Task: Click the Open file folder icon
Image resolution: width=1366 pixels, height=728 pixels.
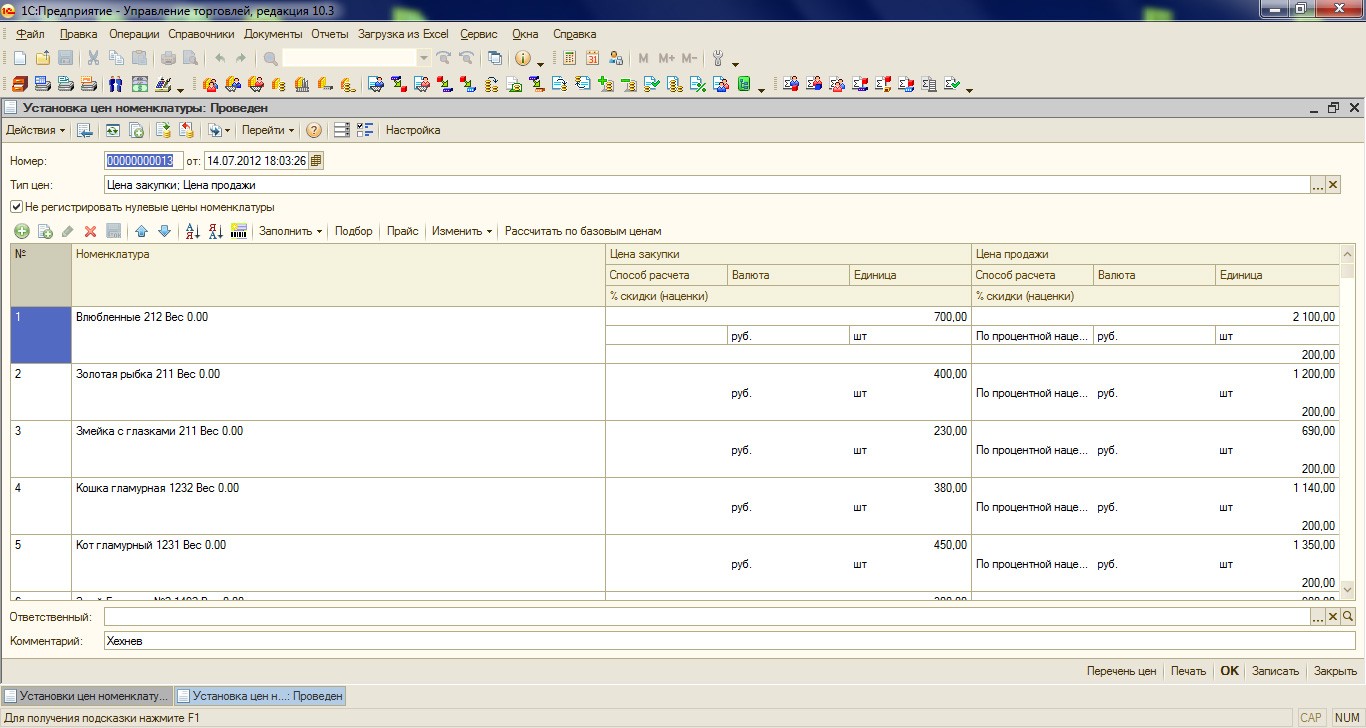Action: click(x=42, y=59)
